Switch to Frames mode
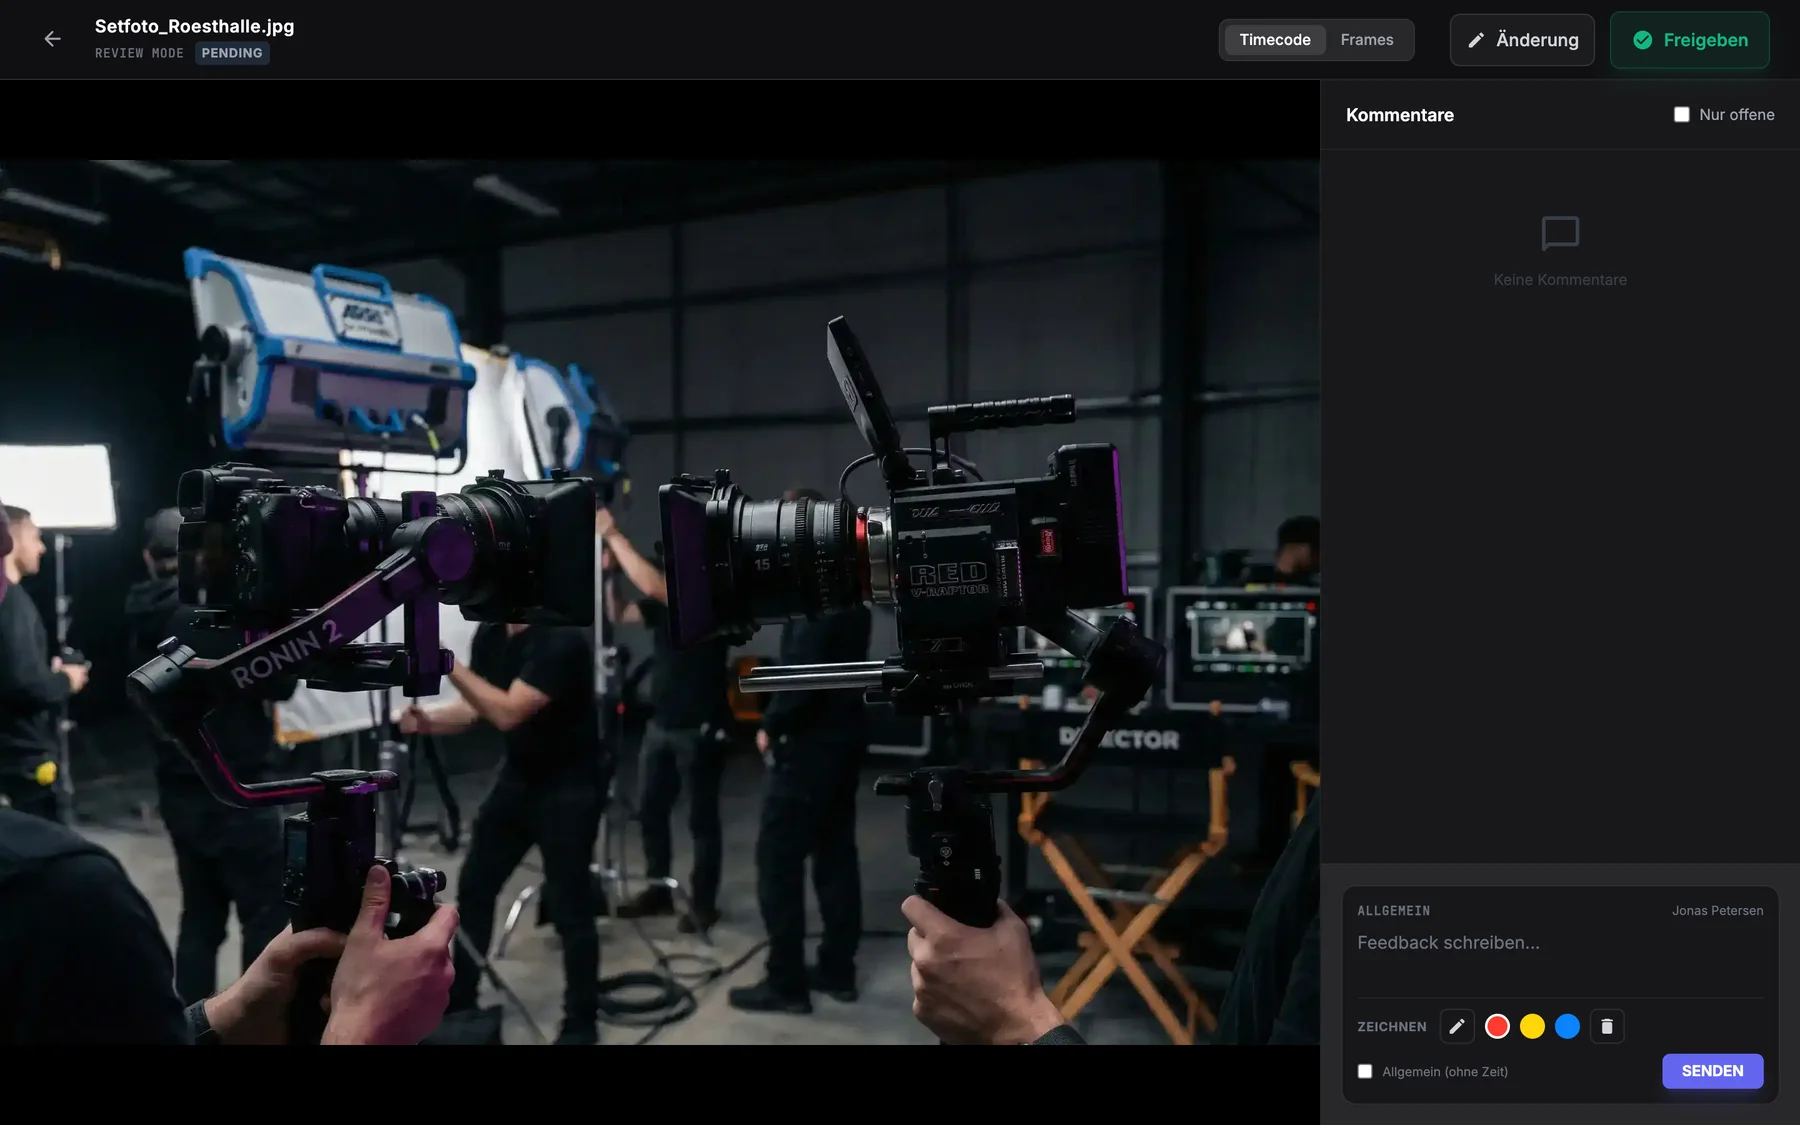This screenshot has width=1800, height=1125. [x=1367, y=40]
